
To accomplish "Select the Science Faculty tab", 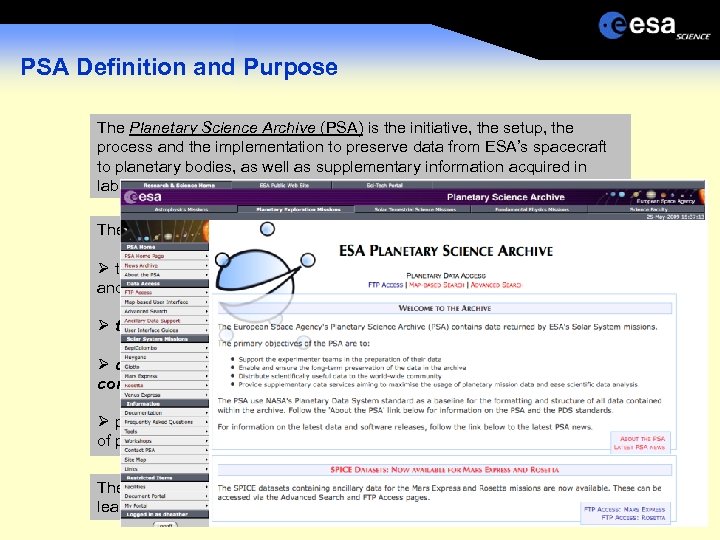I will [648, 209].
